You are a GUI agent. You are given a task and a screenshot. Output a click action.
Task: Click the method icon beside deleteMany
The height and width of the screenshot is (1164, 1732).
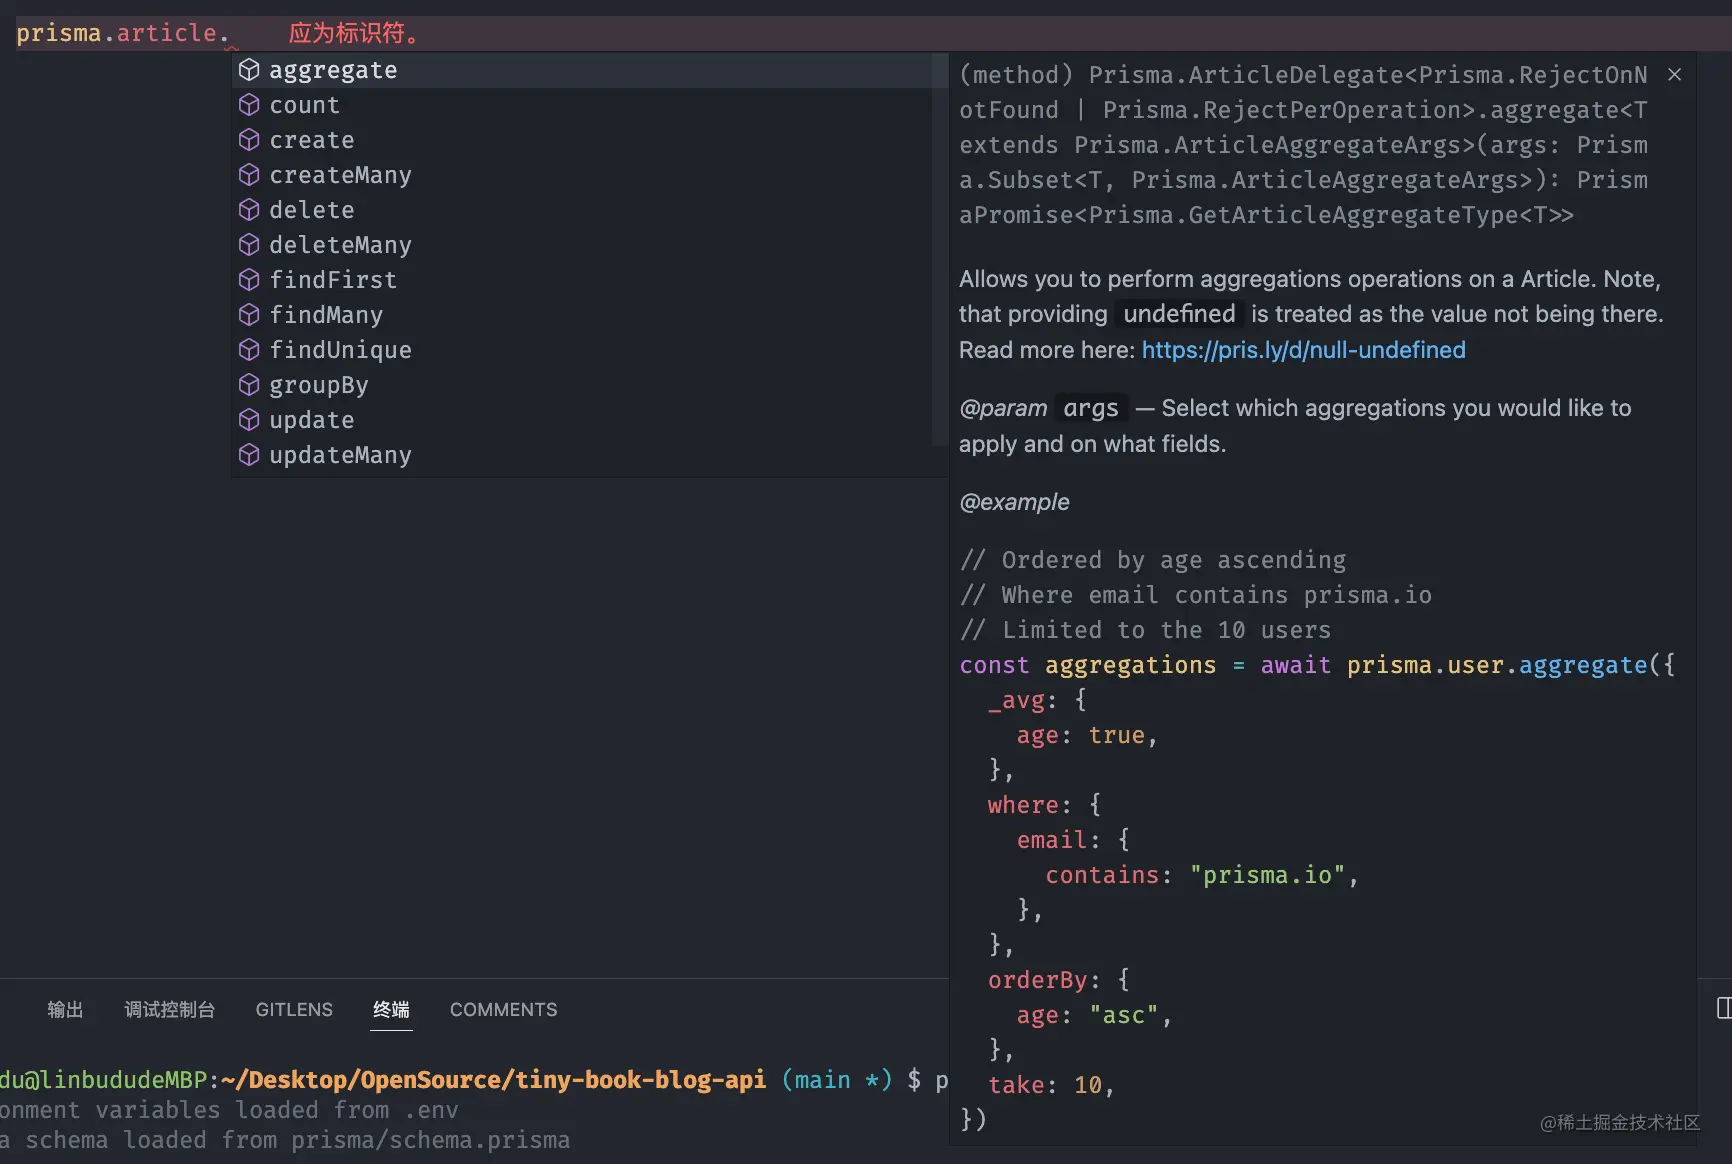click(x=249, y=245)
